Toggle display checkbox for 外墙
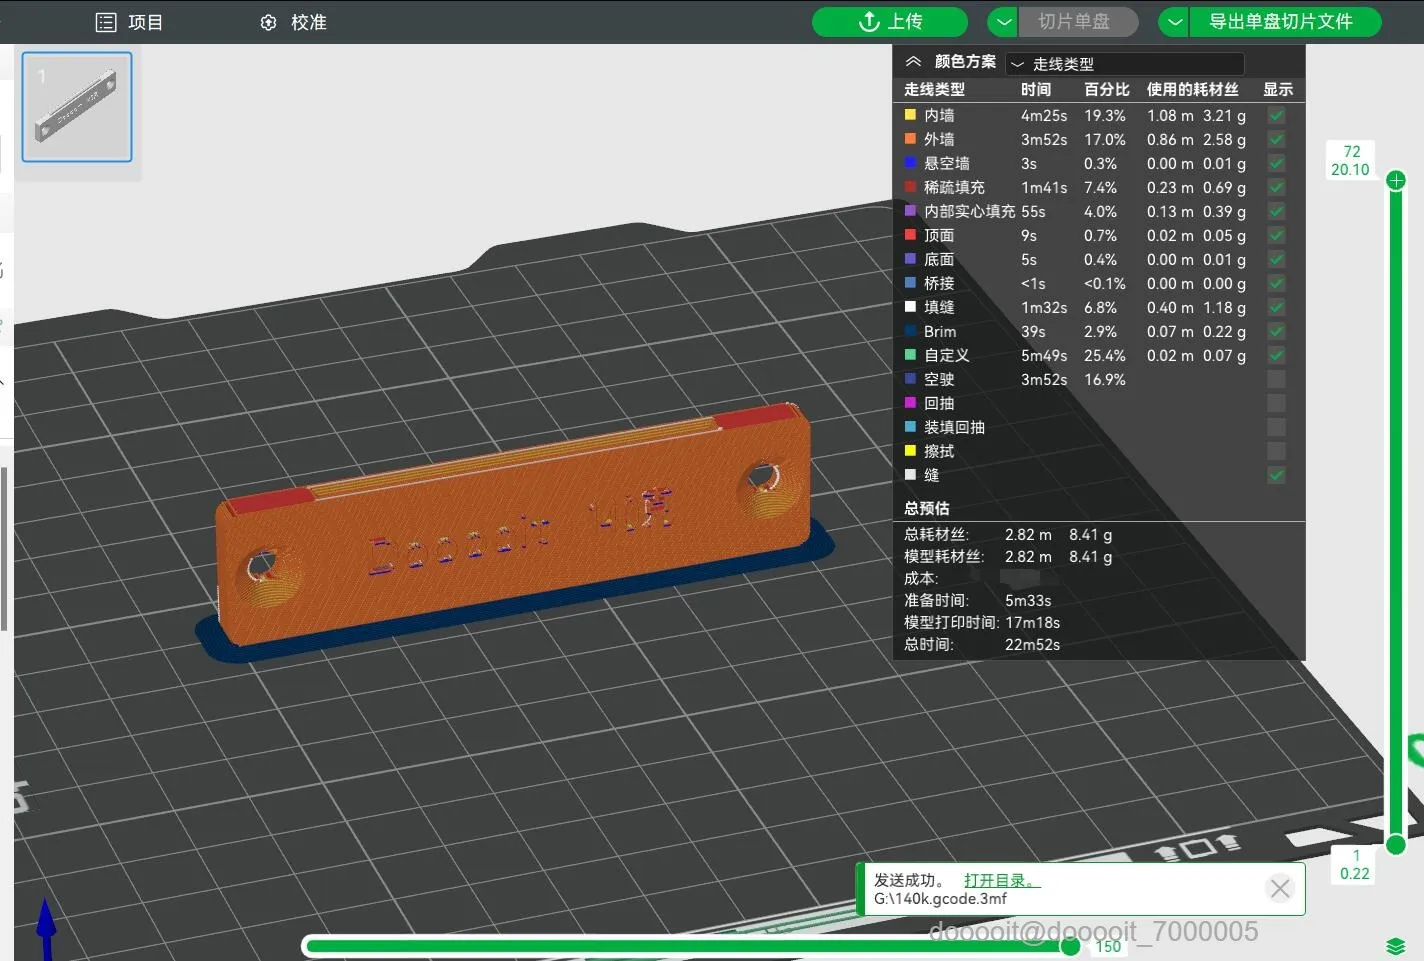The width and height of the screenshot is (1424, 961). pos(1276,140)
